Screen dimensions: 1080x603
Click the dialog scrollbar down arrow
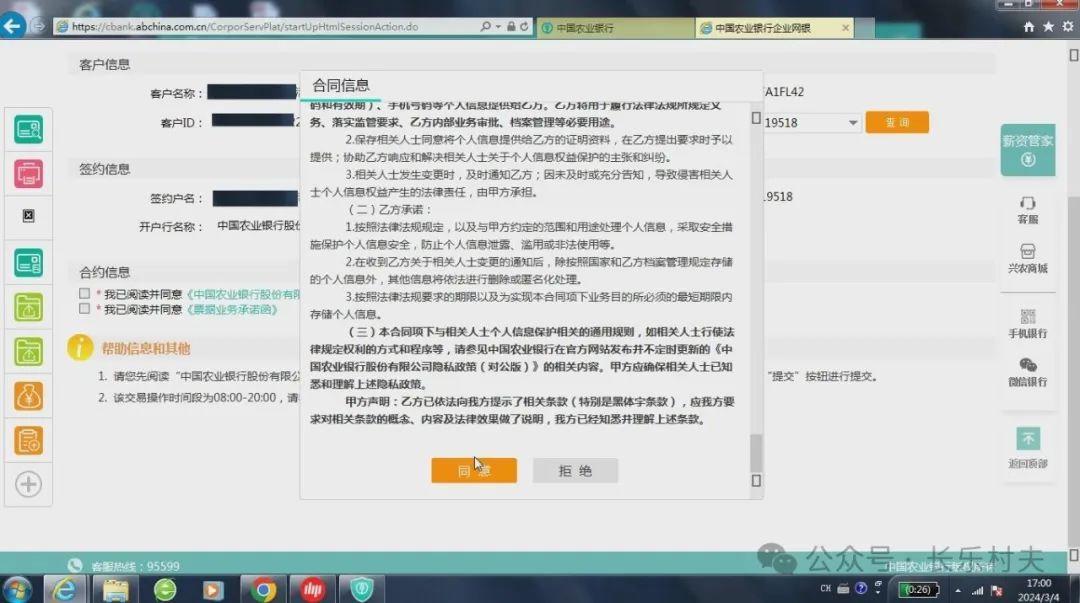coord(756,480)
